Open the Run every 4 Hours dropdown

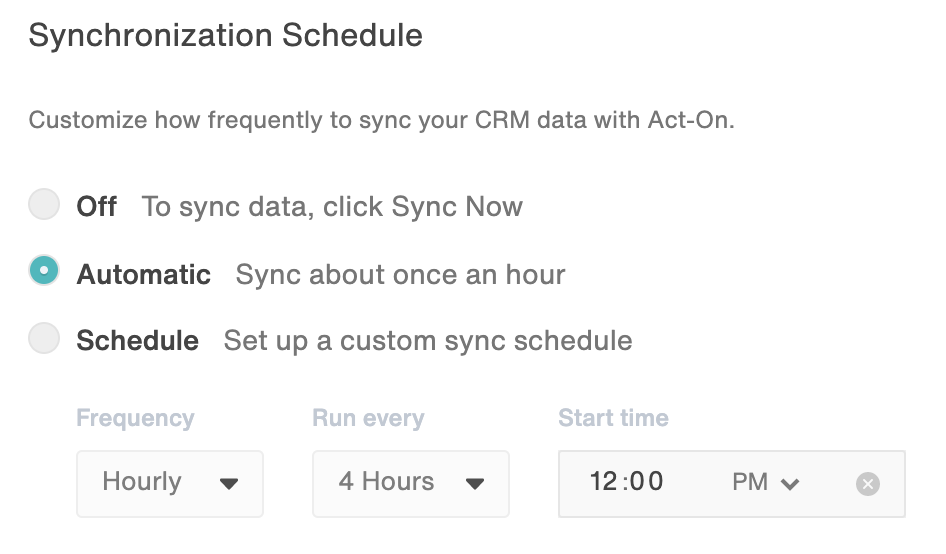[410, 483]
